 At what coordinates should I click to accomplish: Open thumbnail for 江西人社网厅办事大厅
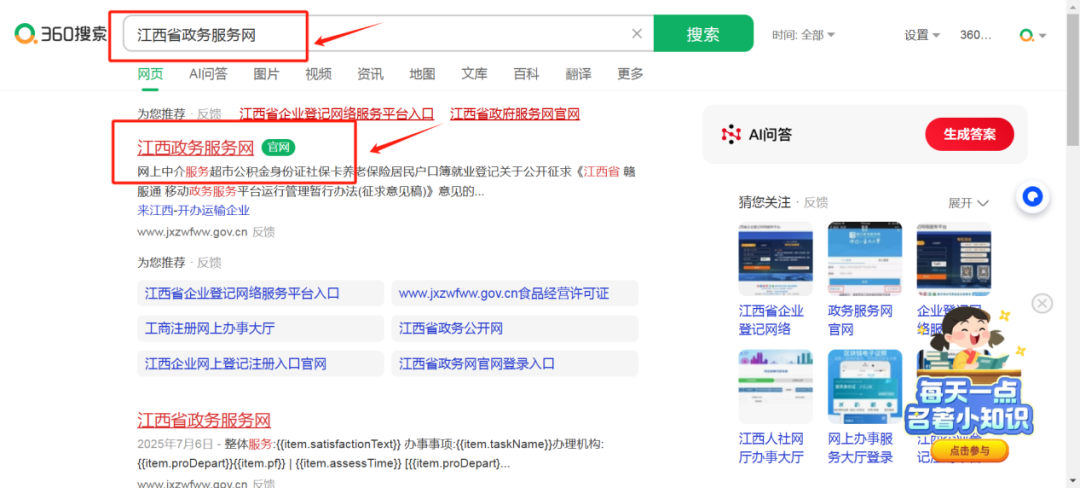[x=776, y=386]
